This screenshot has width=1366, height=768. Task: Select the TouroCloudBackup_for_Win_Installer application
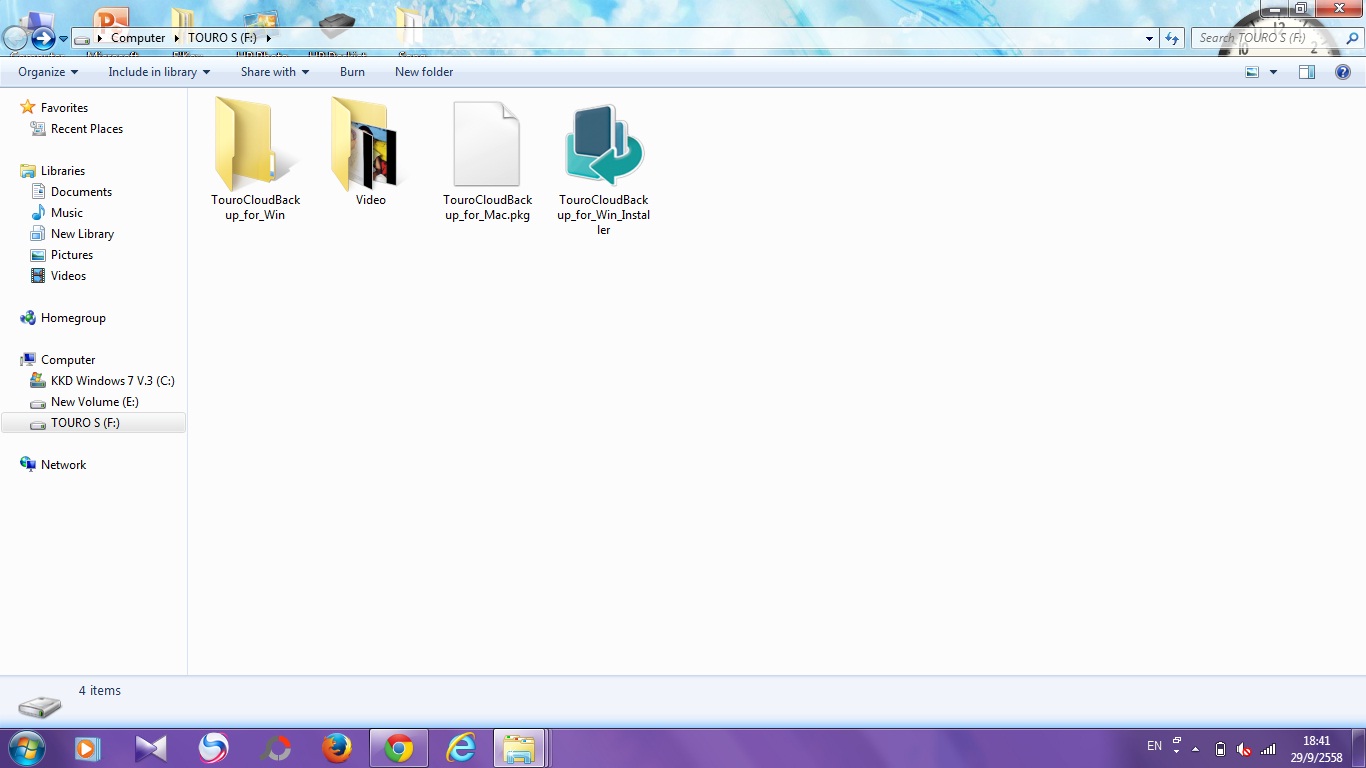pos(603,168)
